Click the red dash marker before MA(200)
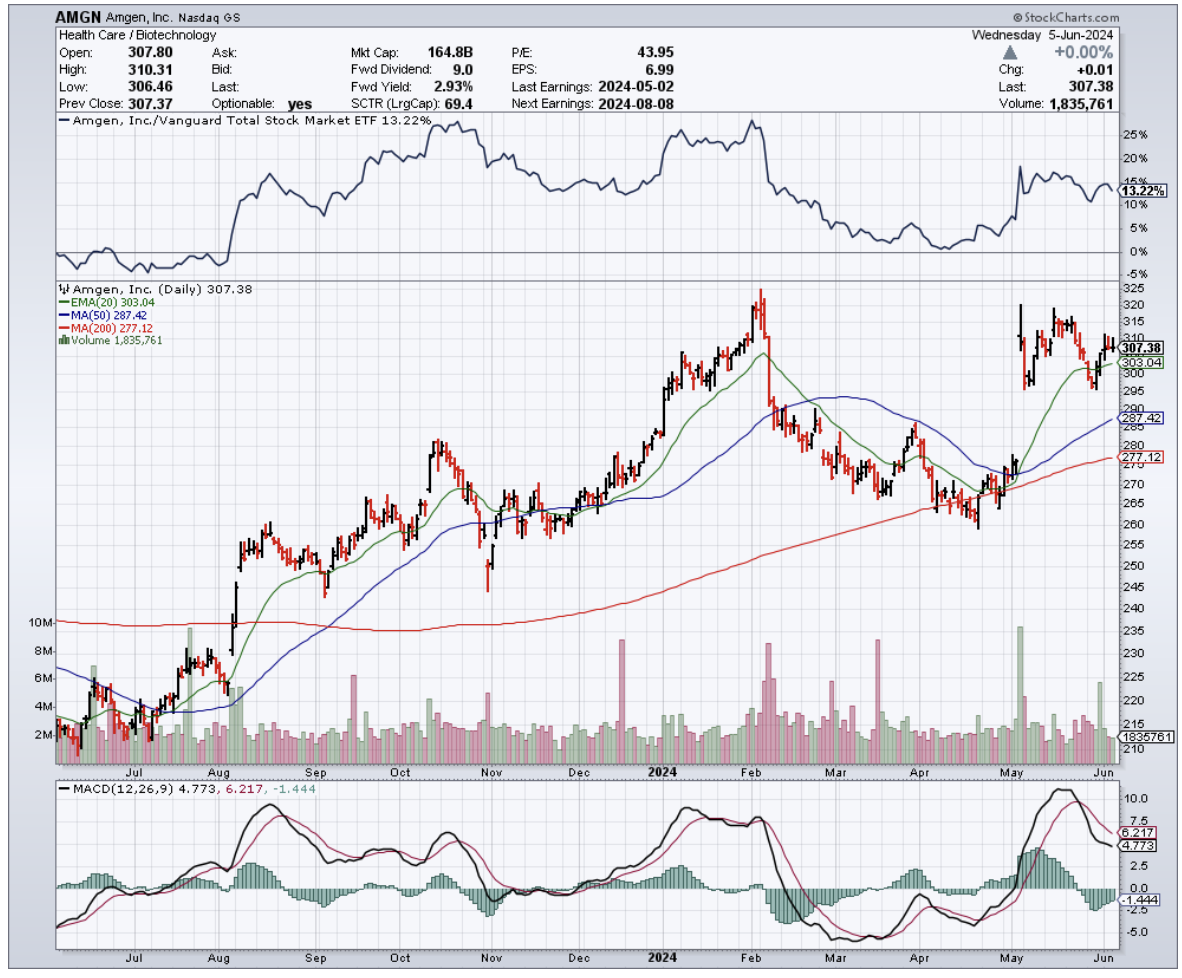This screenshot has width=1182, height=978. 63,327
